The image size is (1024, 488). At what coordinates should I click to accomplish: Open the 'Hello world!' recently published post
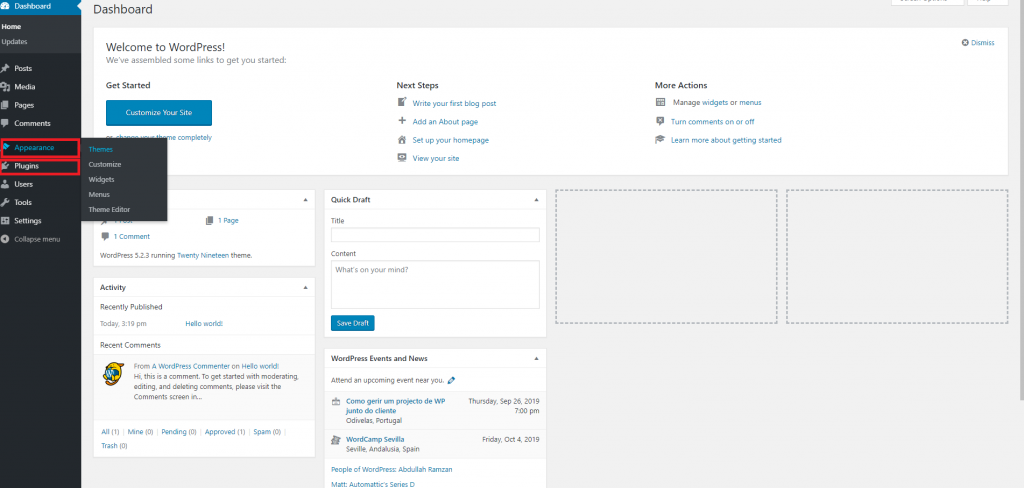204,323
